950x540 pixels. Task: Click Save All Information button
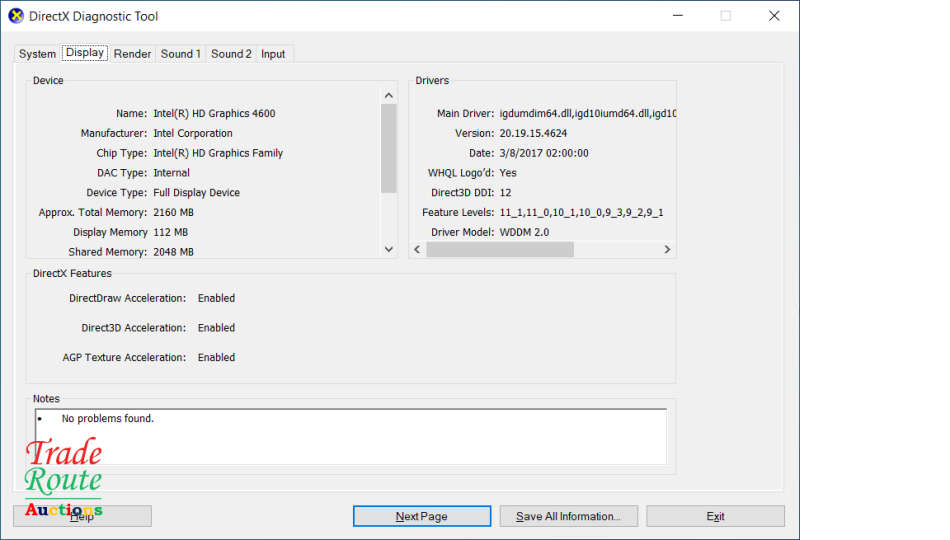568,516
